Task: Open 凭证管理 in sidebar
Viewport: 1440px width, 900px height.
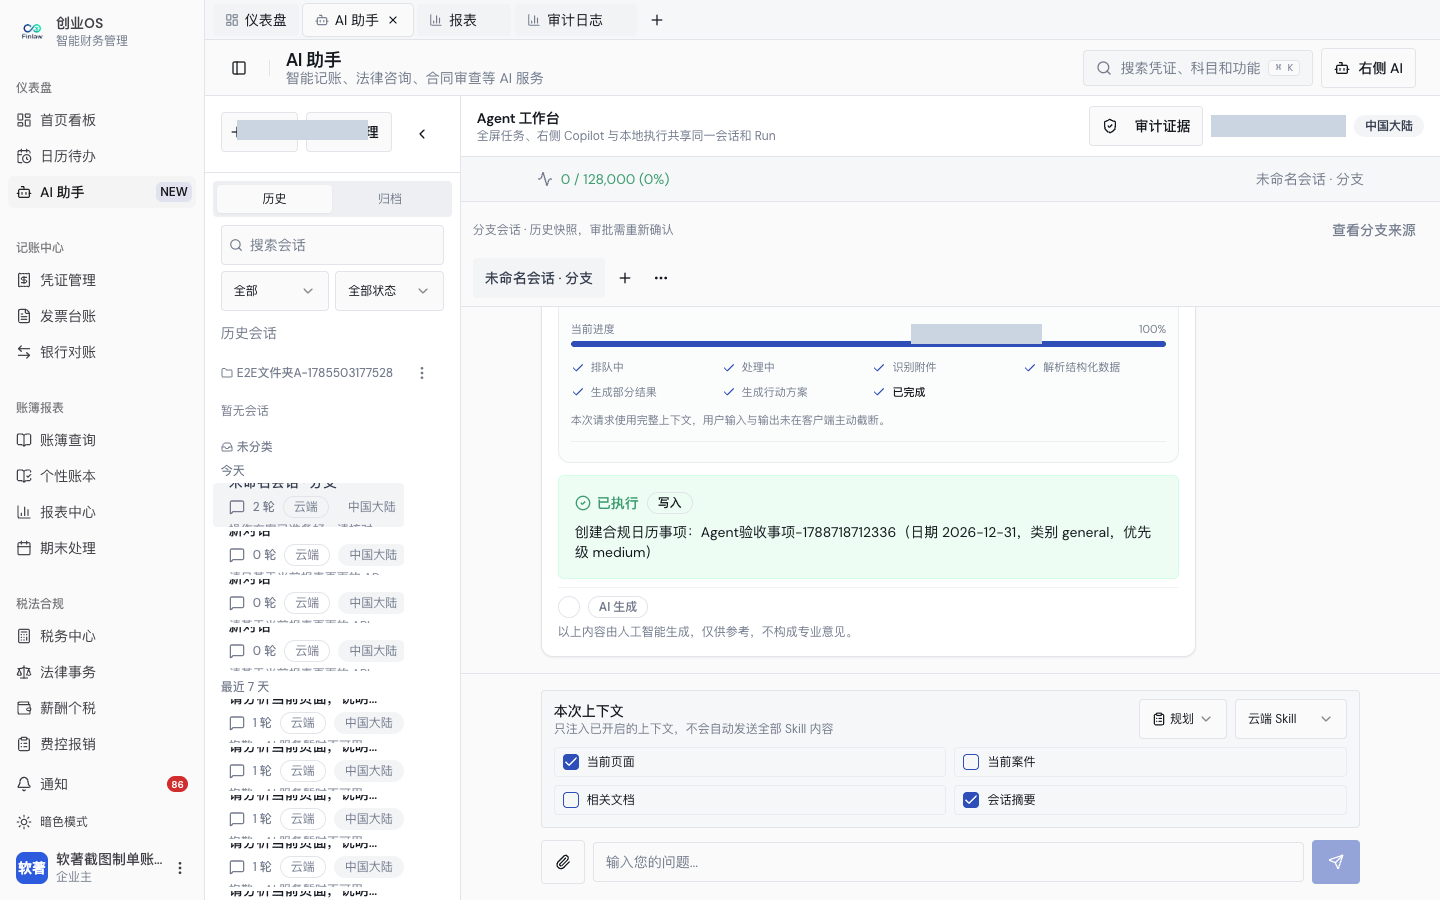Action: [100, 280]
